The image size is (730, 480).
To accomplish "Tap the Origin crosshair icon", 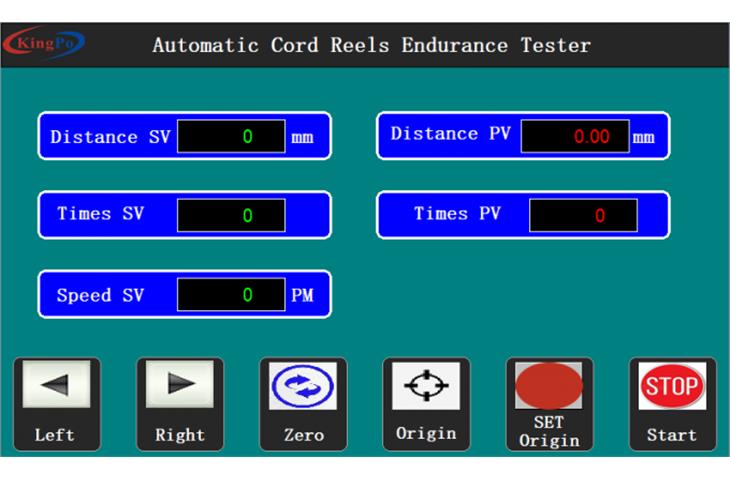I will [426, 385].
